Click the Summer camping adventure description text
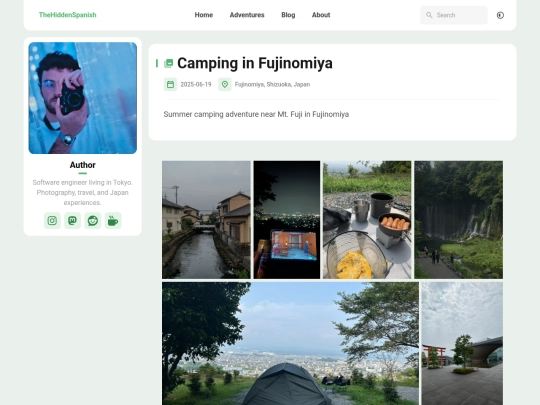Screen dimensions: 540x405 (256, 114)
